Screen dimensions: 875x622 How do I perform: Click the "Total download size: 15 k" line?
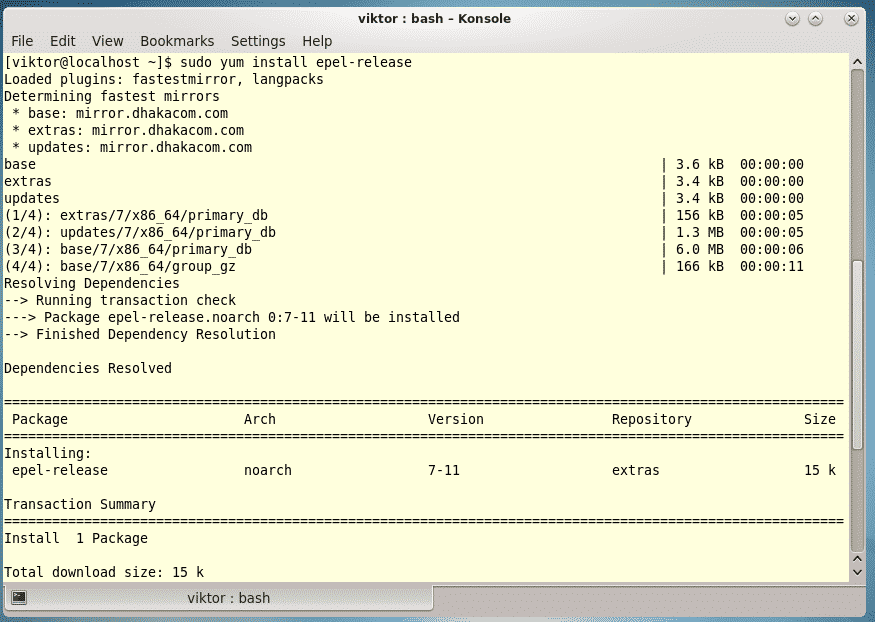tap(104, 572)
